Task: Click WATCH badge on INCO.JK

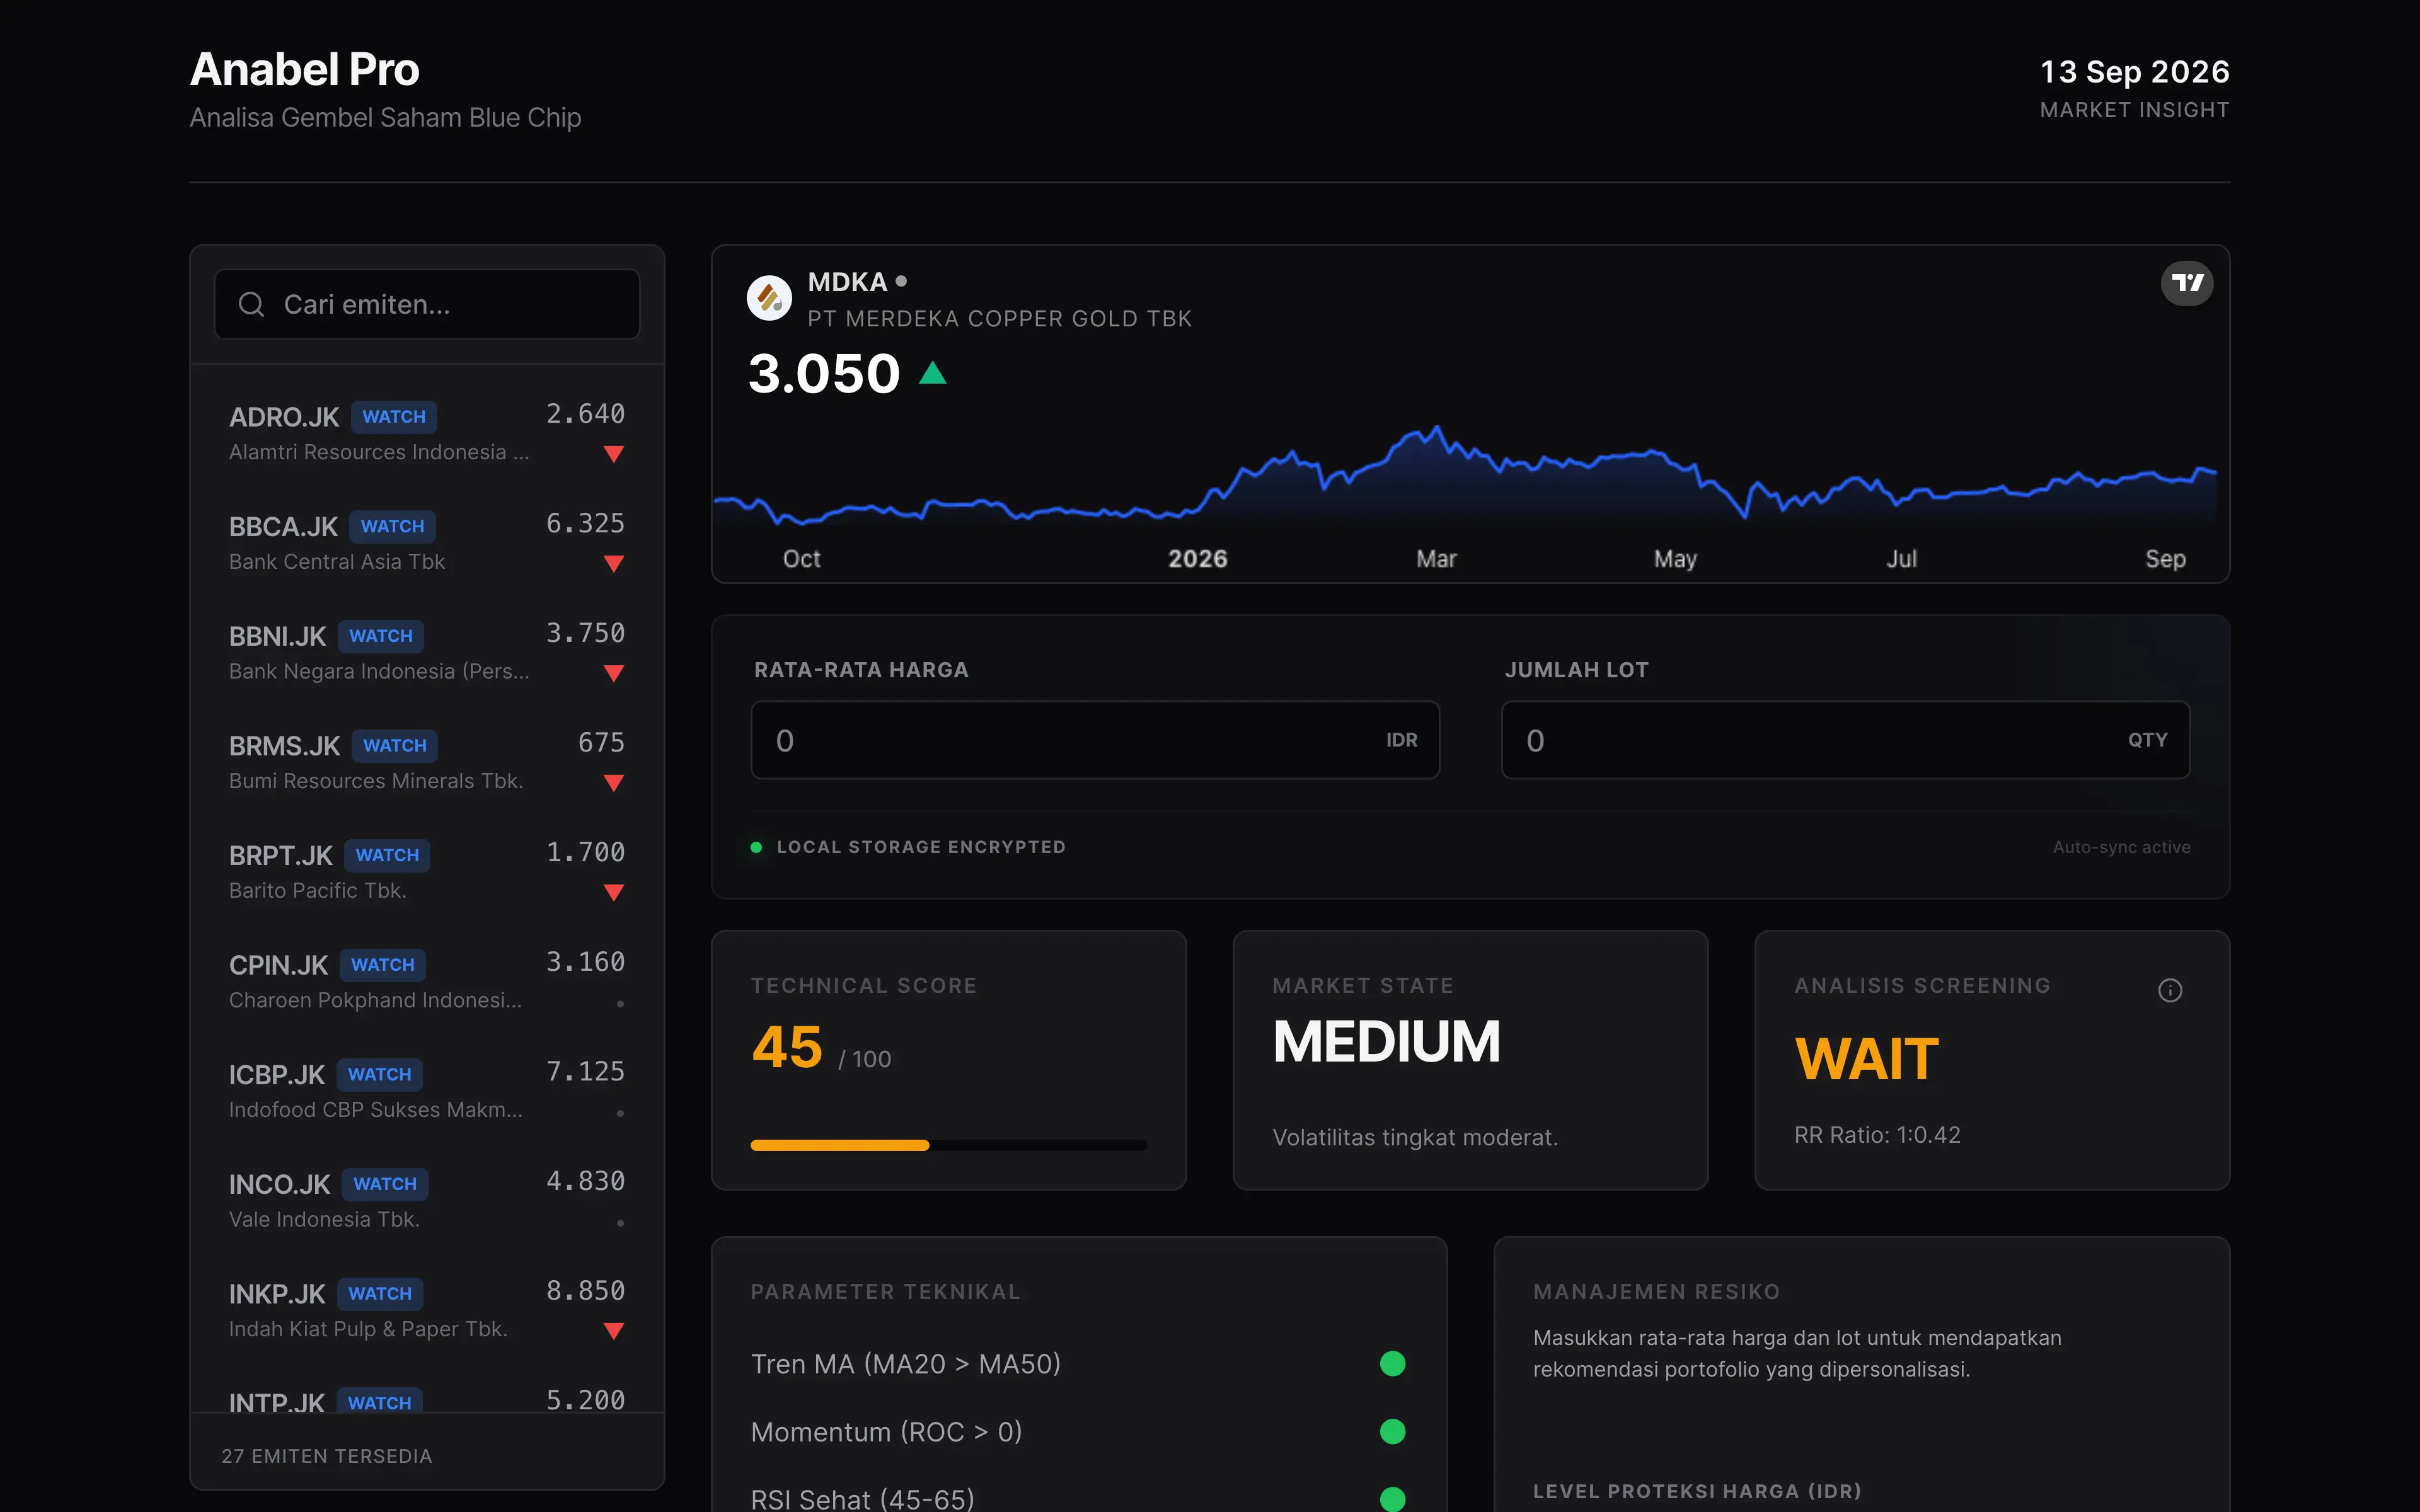Action: (x=385, y=1184)
